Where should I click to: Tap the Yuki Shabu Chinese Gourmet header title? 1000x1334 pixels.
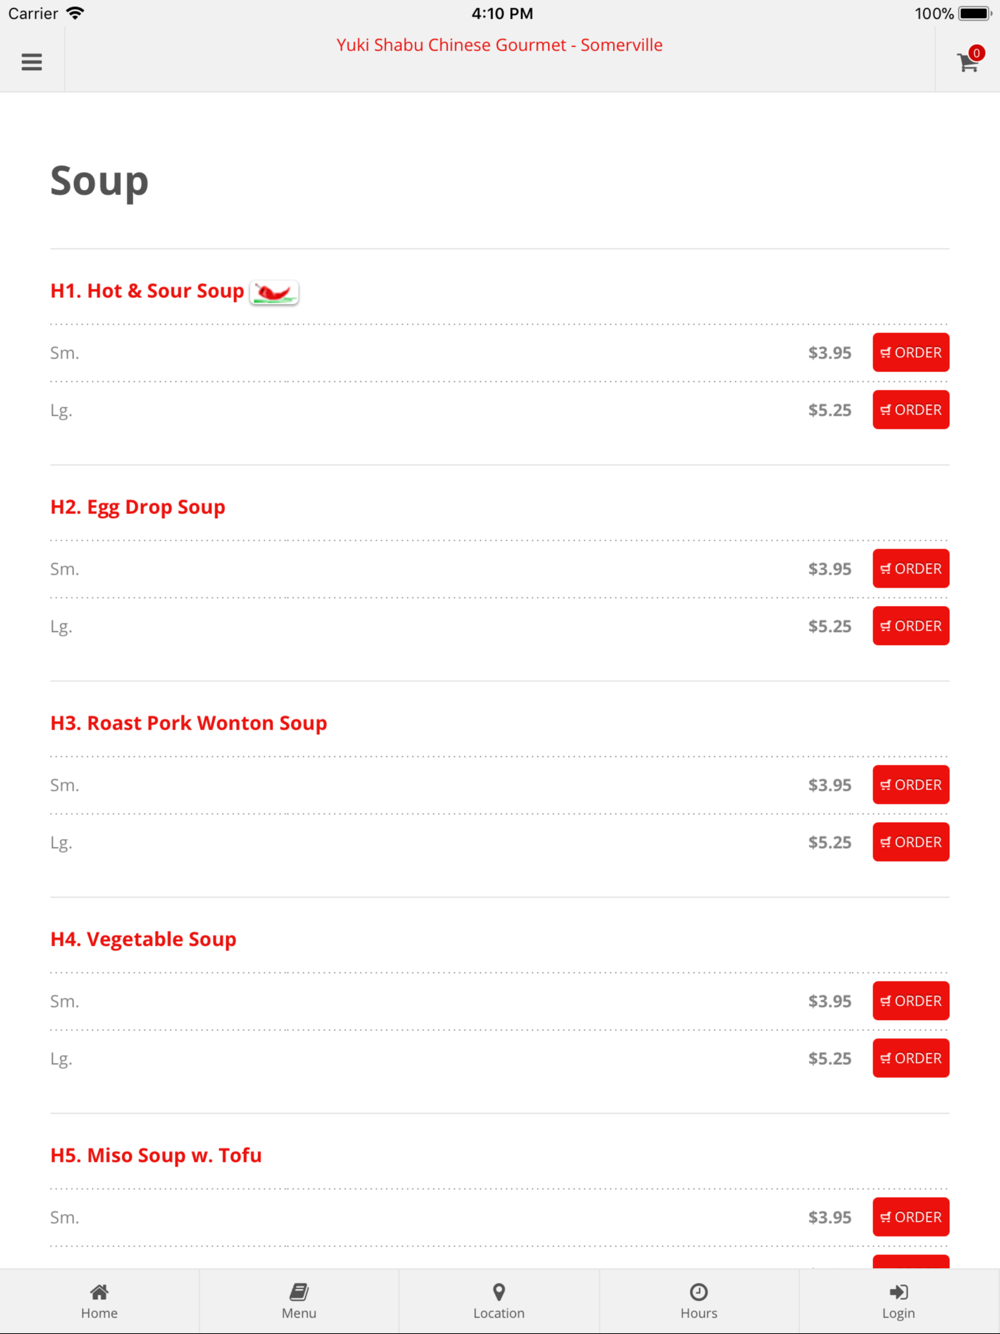point(499,45)
